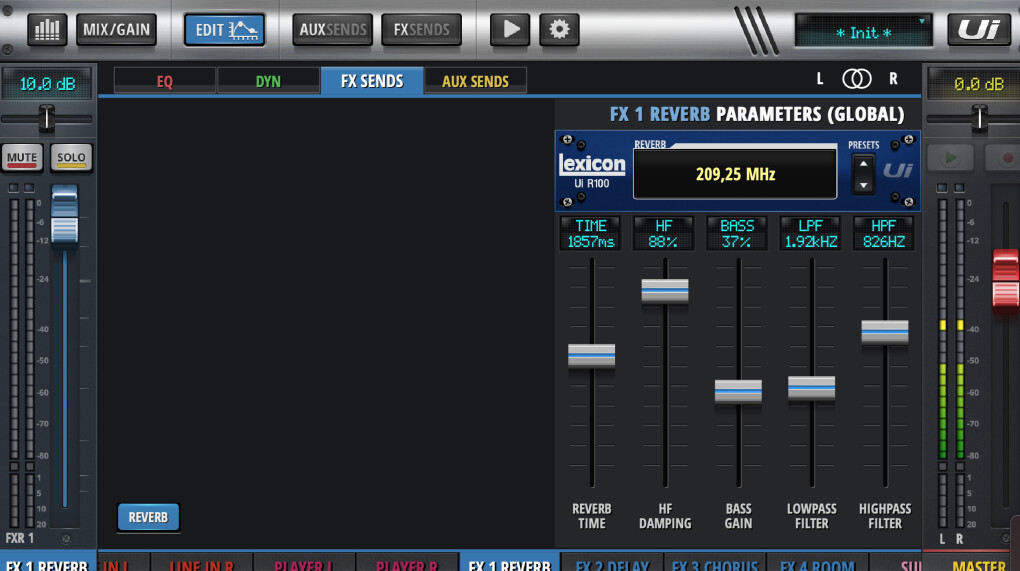The height and width of the screenshot is (571, 1020).
Task: Select the FX 3 CHORUS channel tab
Action: (x=715, y=563)
